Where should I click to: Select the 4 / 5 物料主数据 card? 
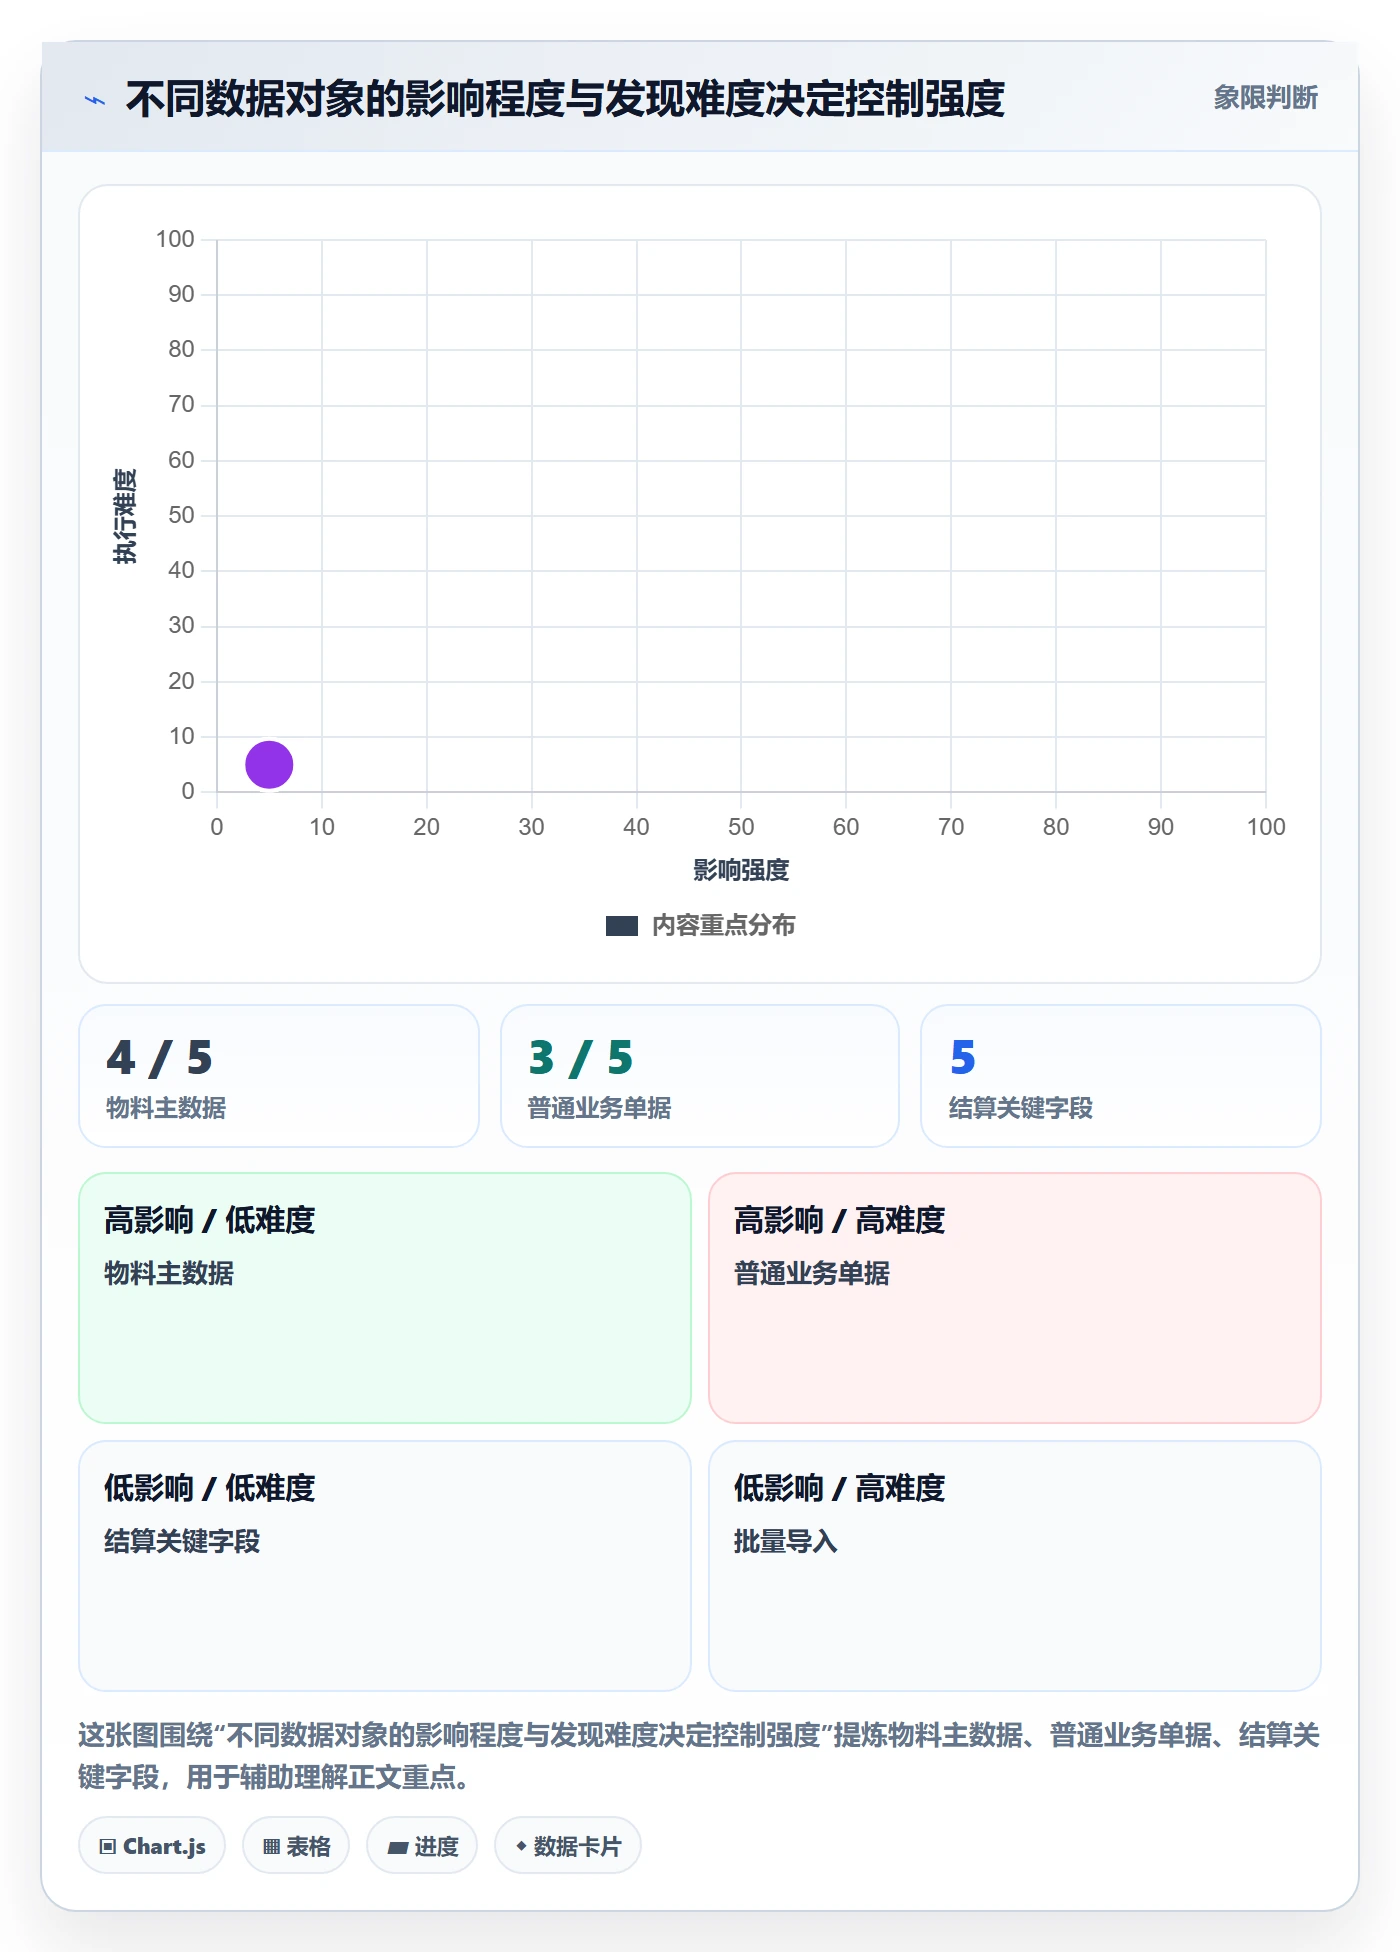point(279,1076)
